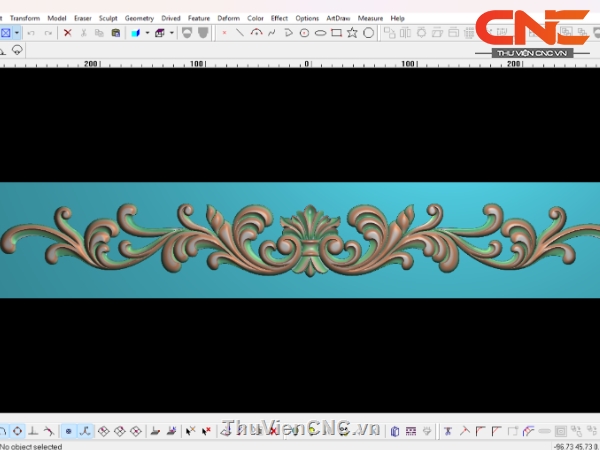Screen dimensions: 600x450
Task: Open the purple box model dropdown arrow
Action: 171,32
